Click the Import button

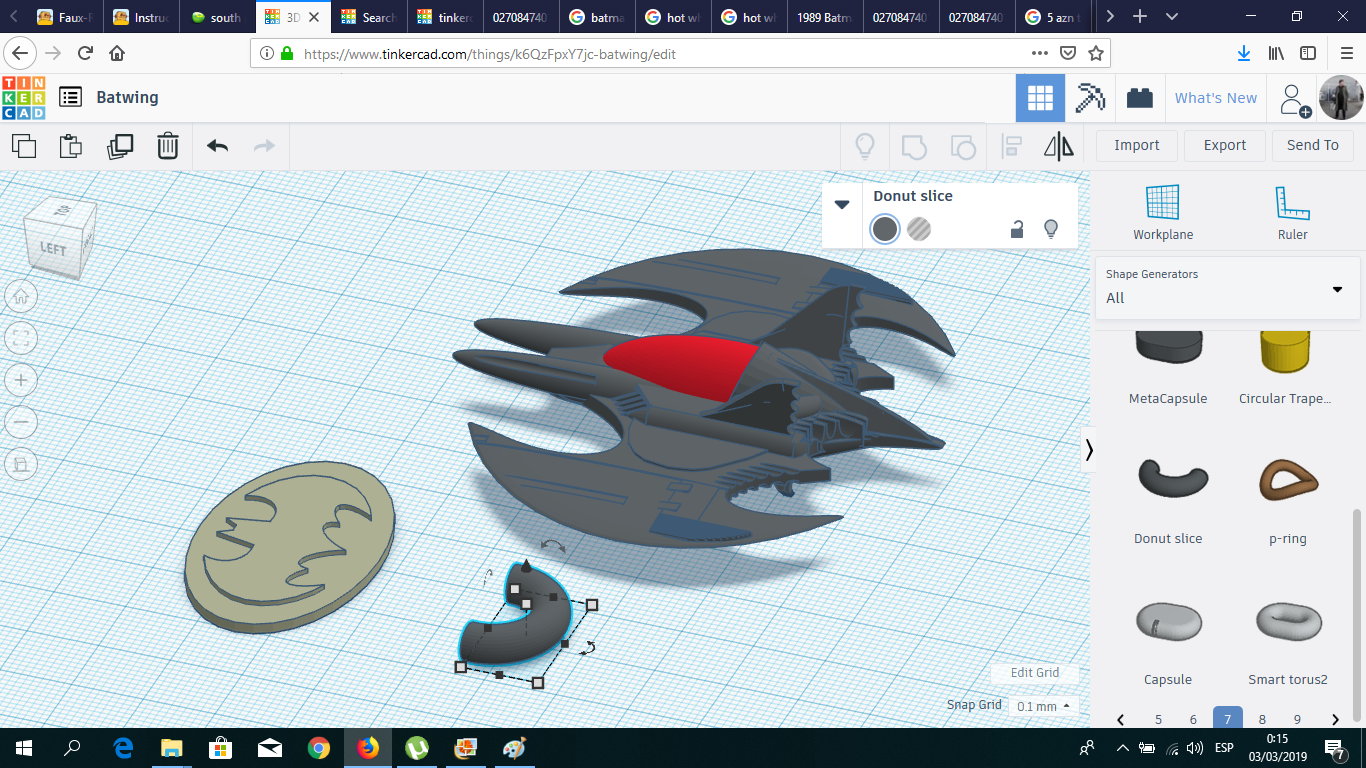click(1137, 145)
